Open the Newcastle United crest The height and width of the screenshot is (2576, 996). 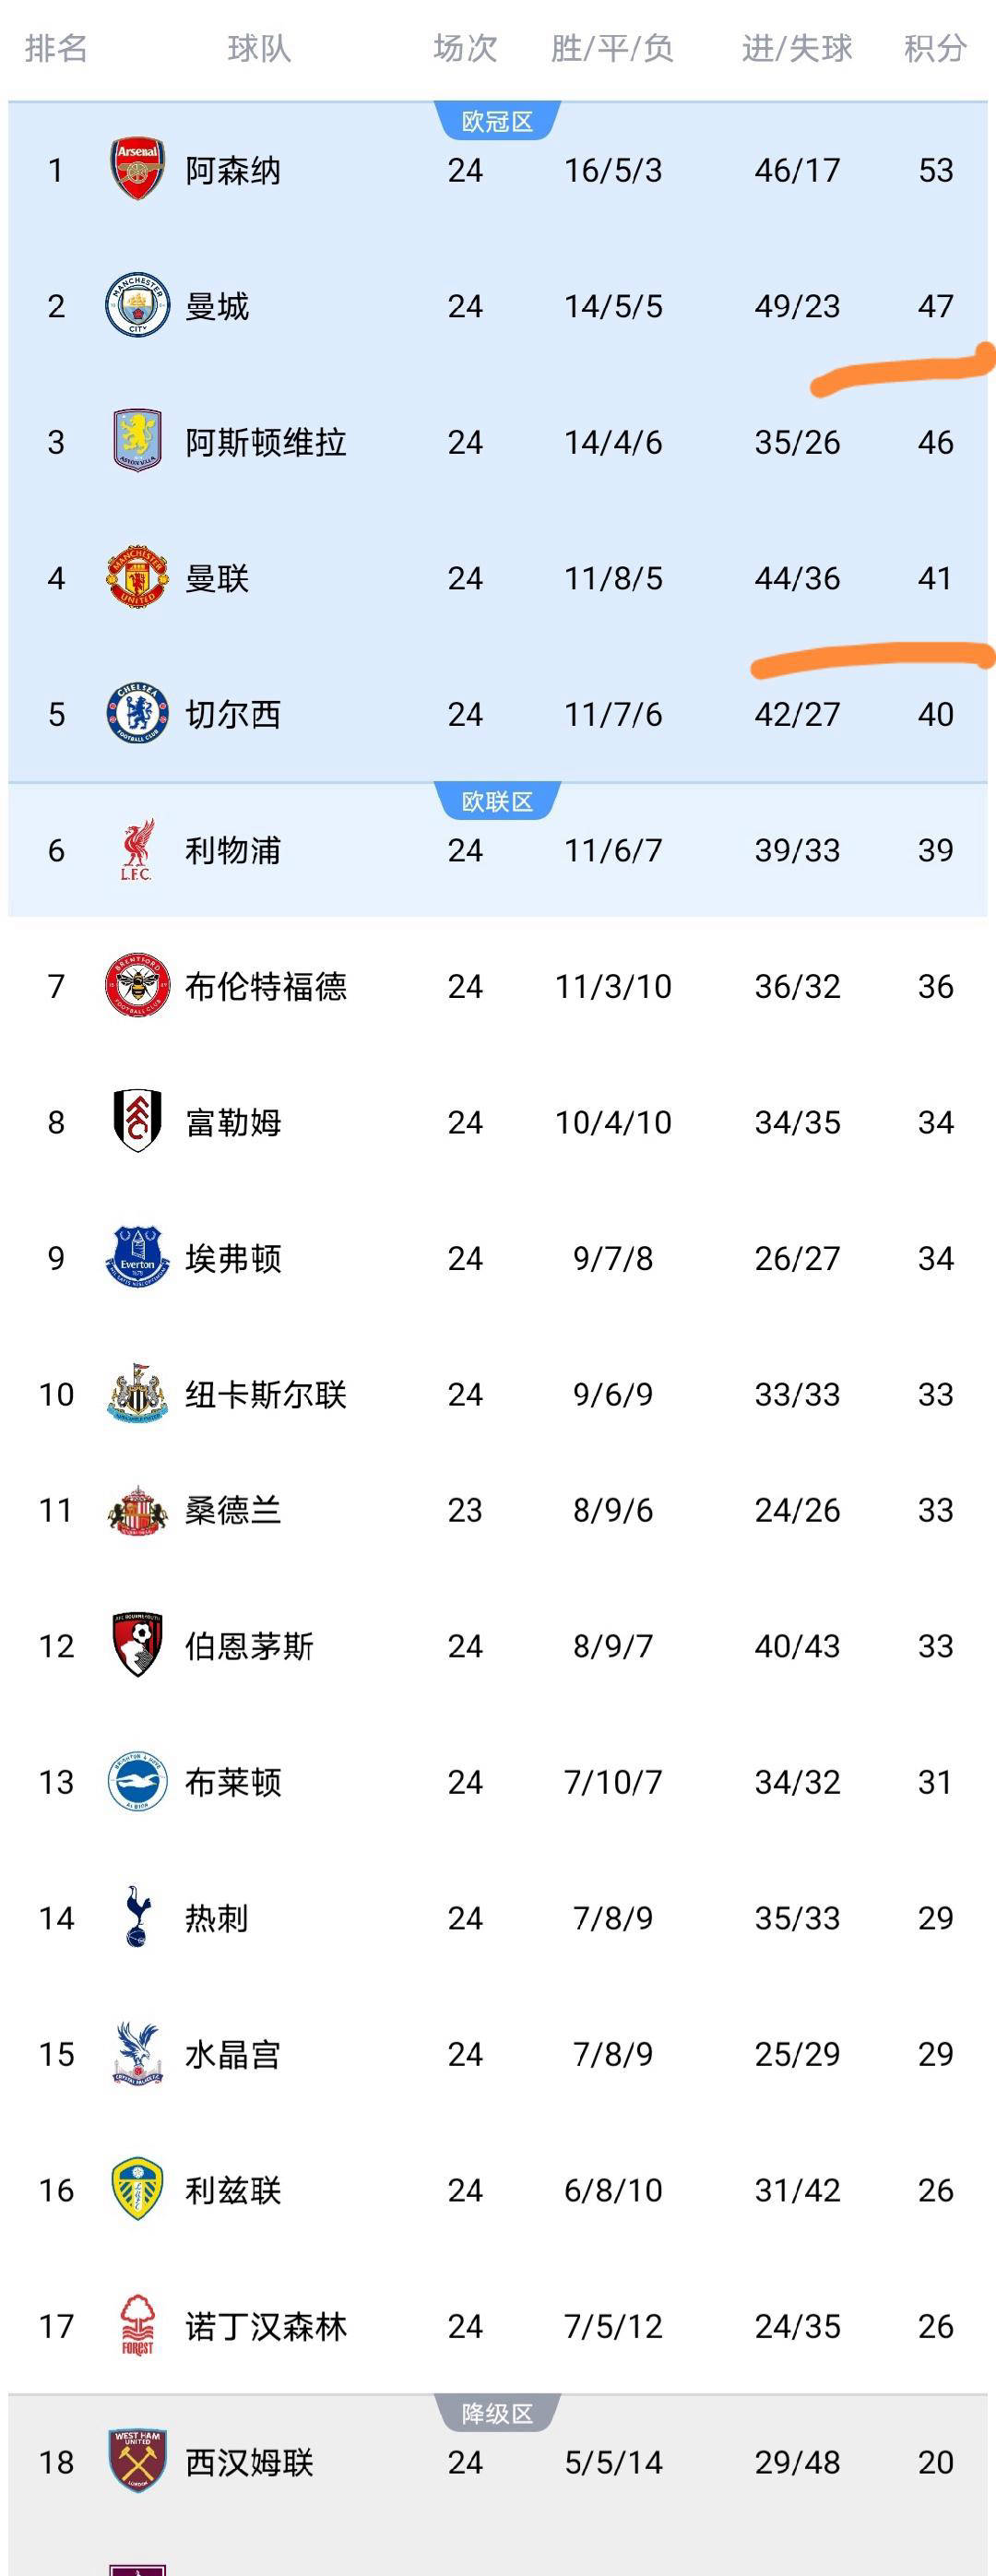[137, 1393]
